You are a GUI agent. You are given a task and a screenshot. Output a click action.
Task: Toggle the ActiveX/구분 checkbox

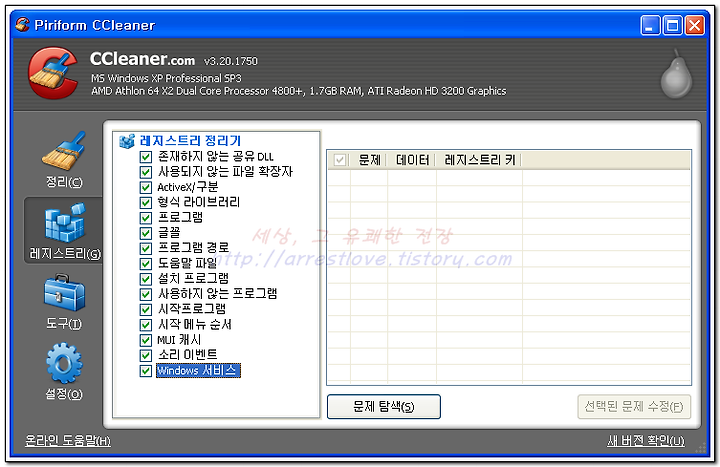pyautogui.click(x=146, y=187)
